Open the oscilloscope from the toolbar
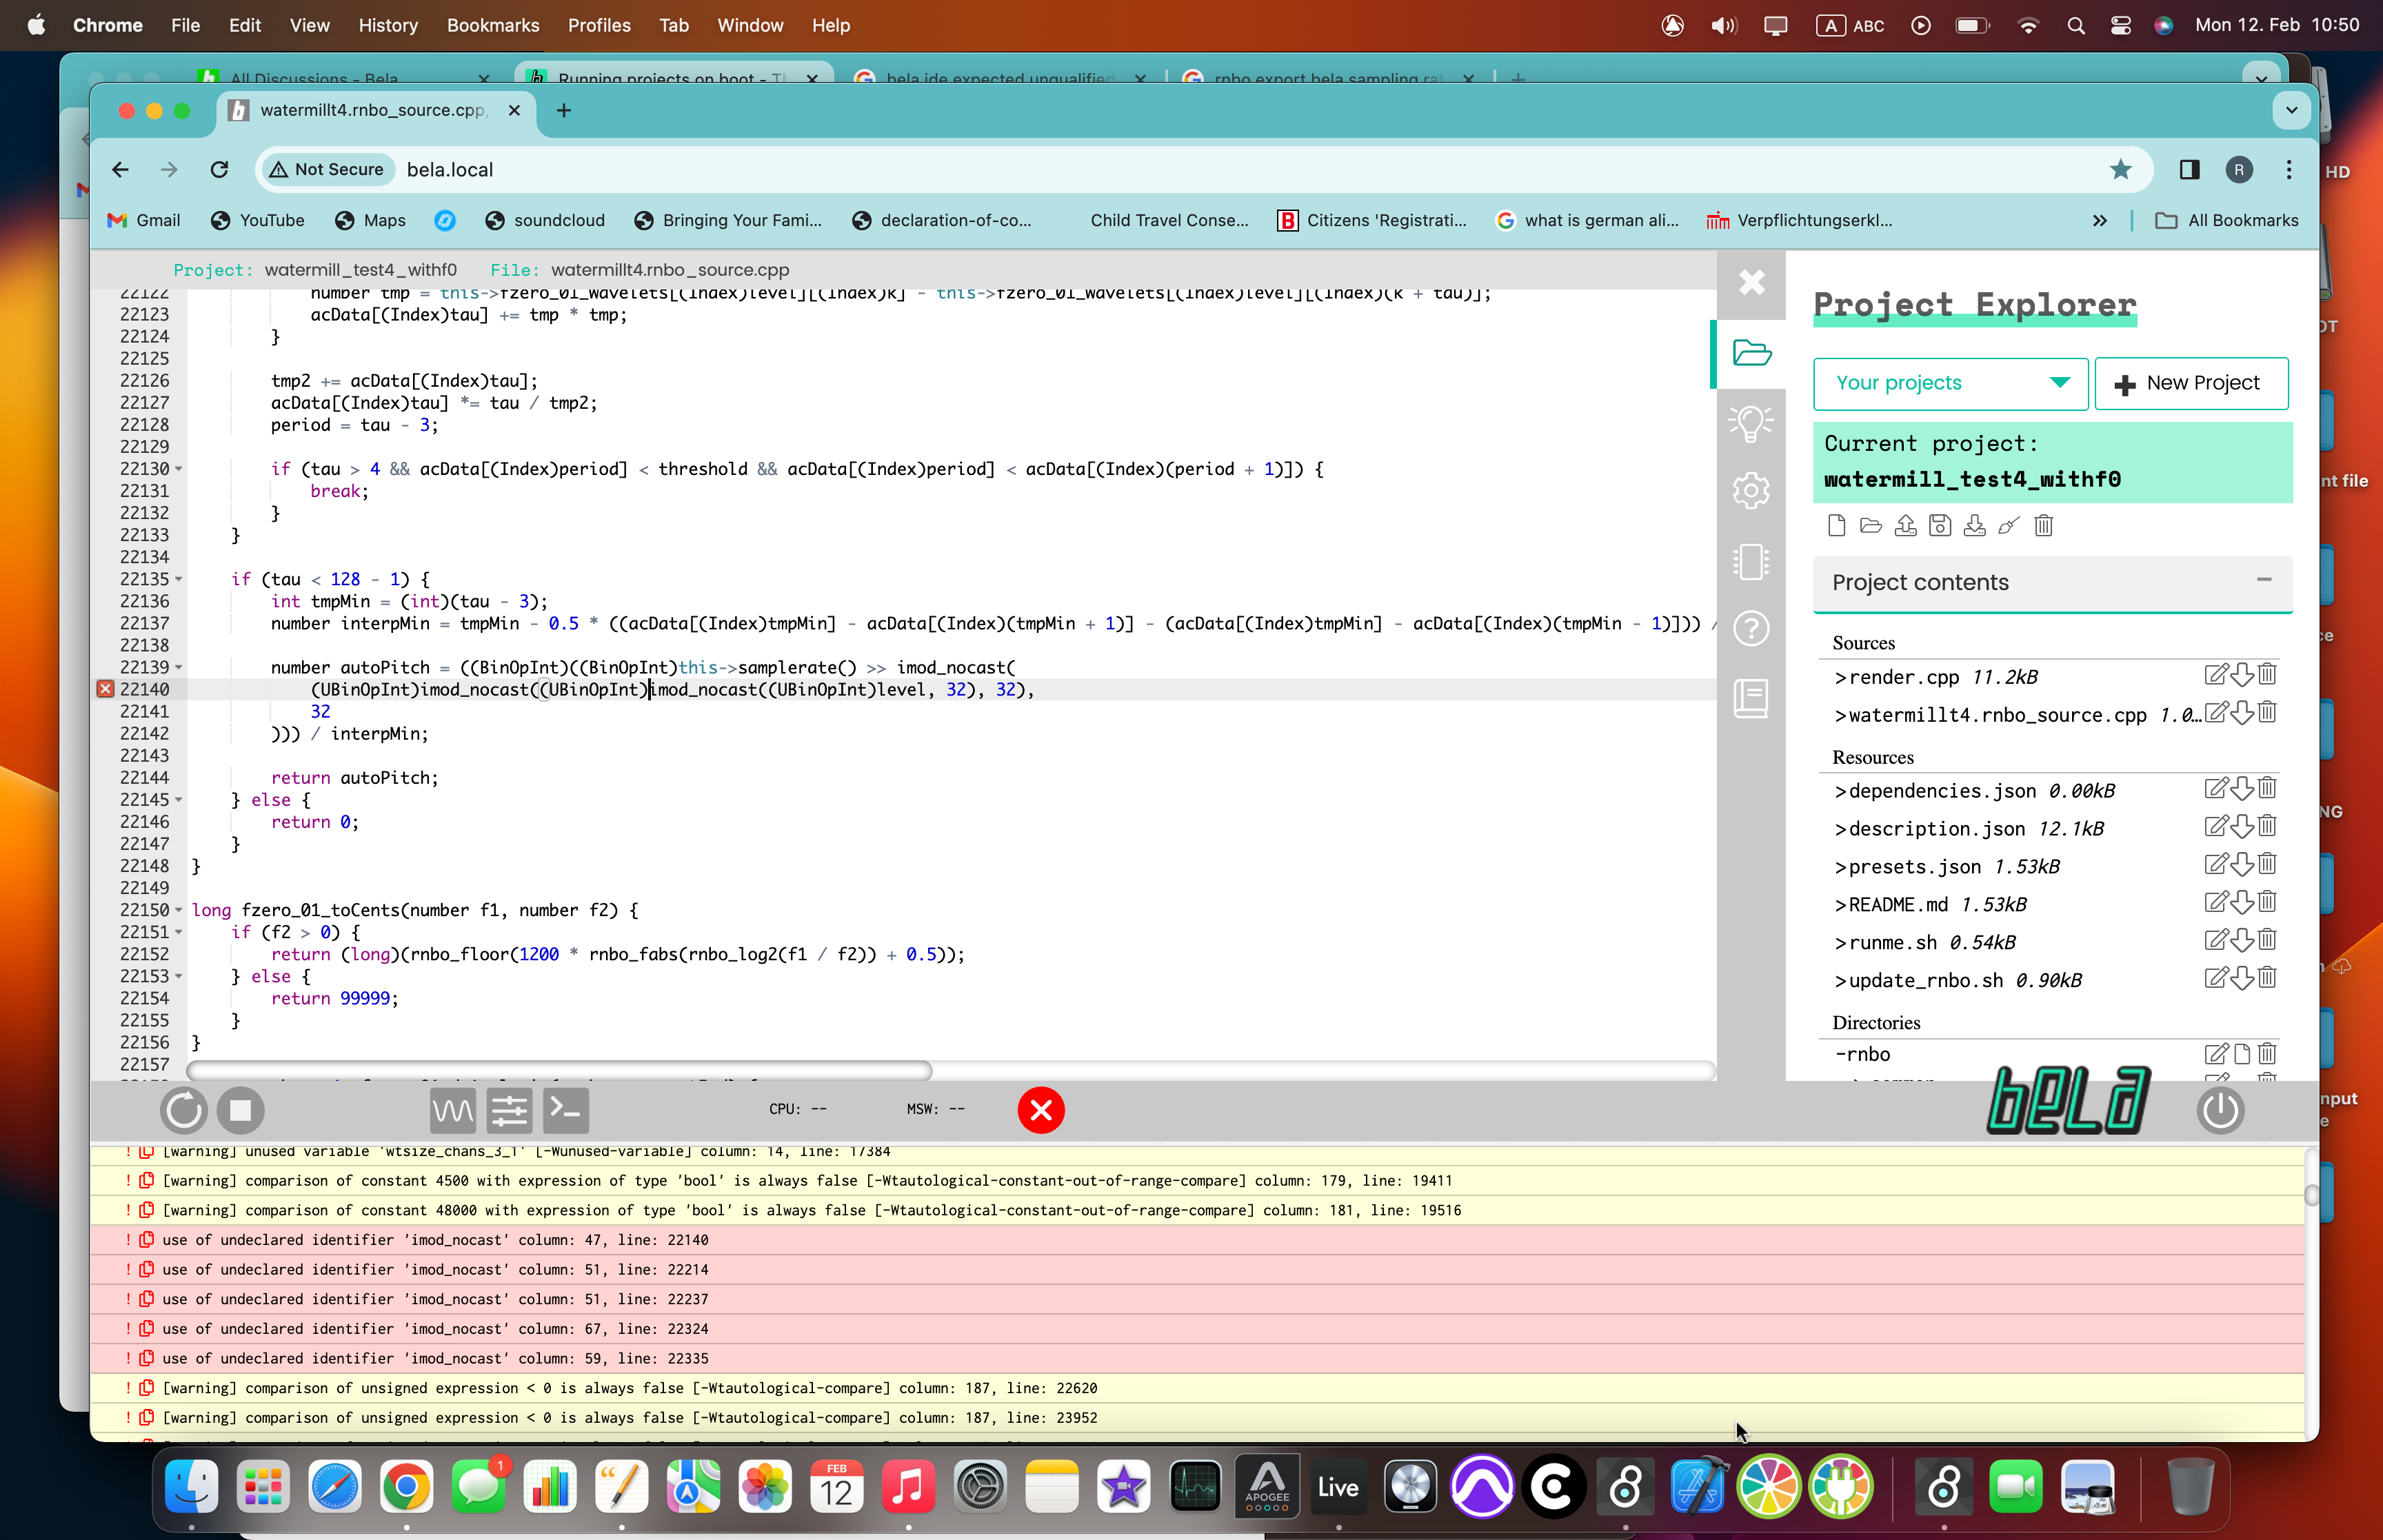Image resolution: width=2383 pixels, height=1540 pixels. [x=453, y=1110]
